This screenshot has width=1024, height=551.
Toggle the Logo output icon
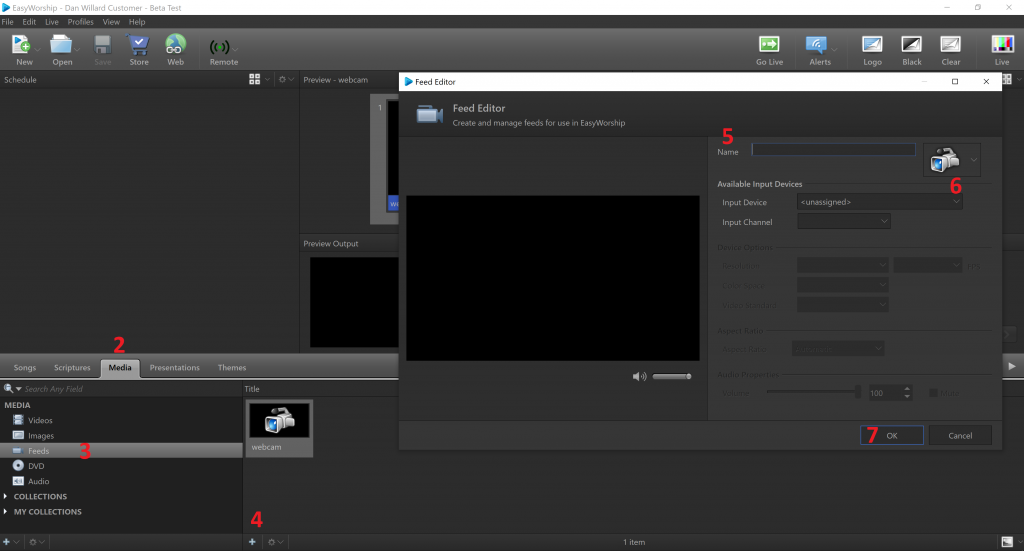pos(872,44)
